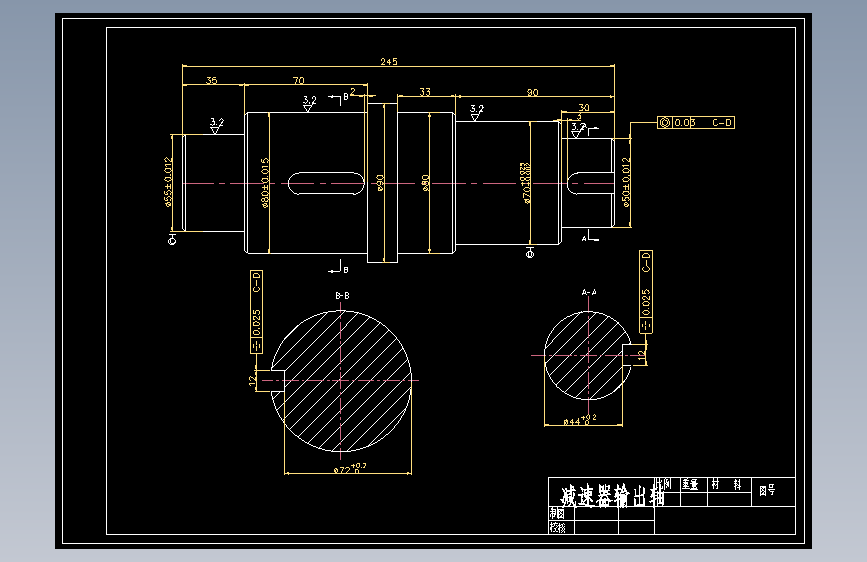867x562 pixels.
Task: Select the concentricity tolerance frame 0.03 C-D
Action: [696, 122]
